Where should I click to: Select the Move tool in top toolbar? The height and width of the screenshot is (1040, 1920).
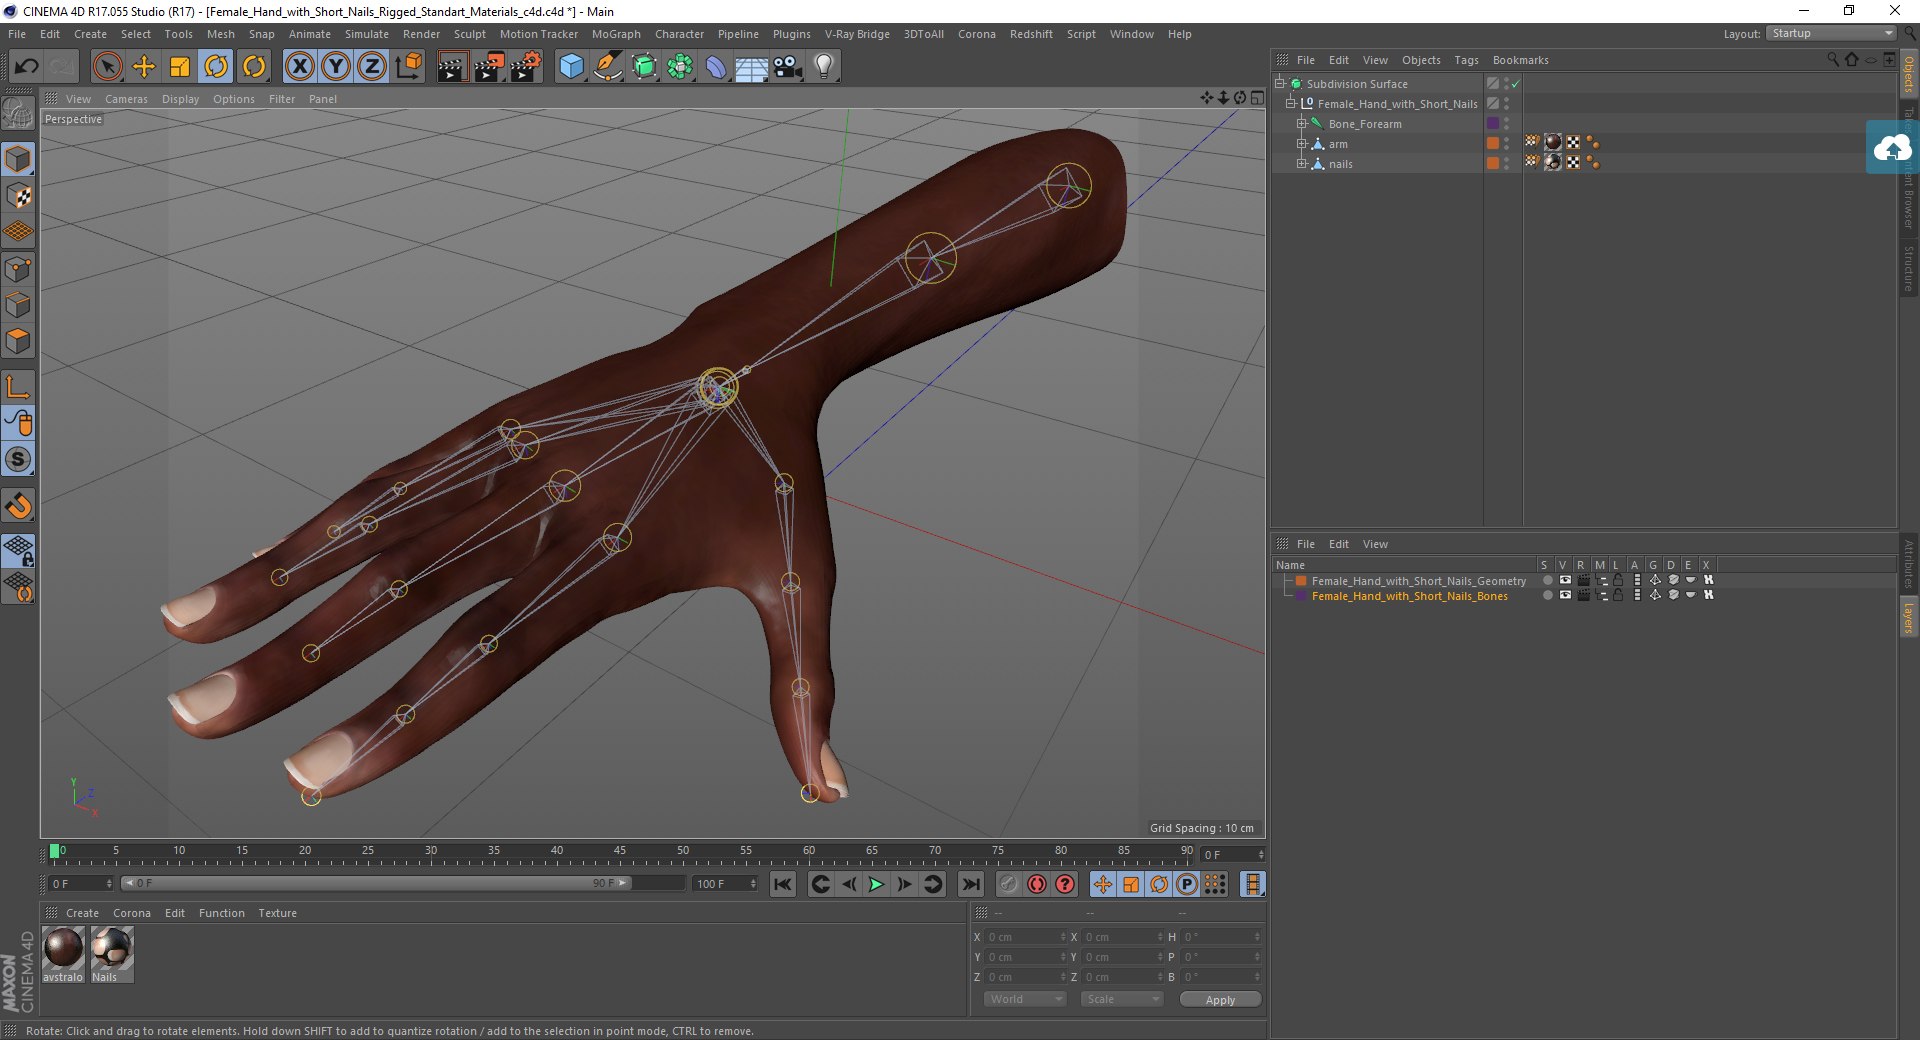pos(144,67)
